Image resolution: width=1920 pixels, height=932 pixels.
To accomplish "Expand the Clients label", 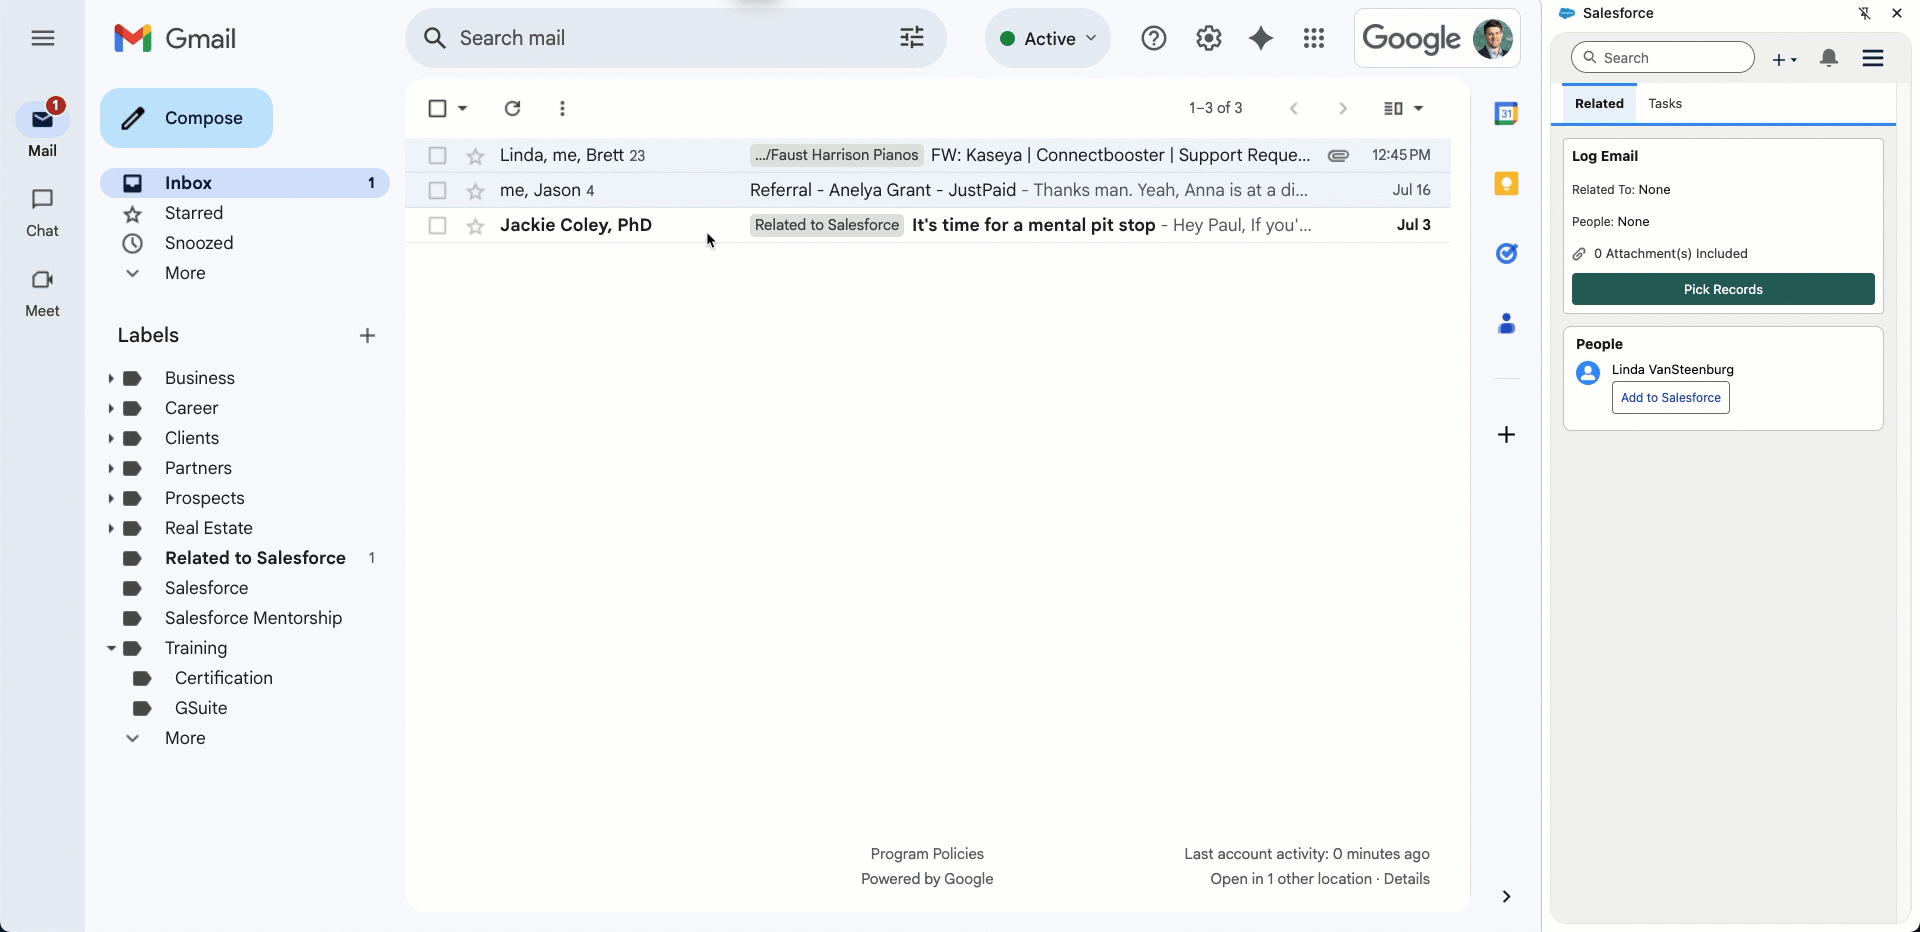I will [x=110, y=438].
